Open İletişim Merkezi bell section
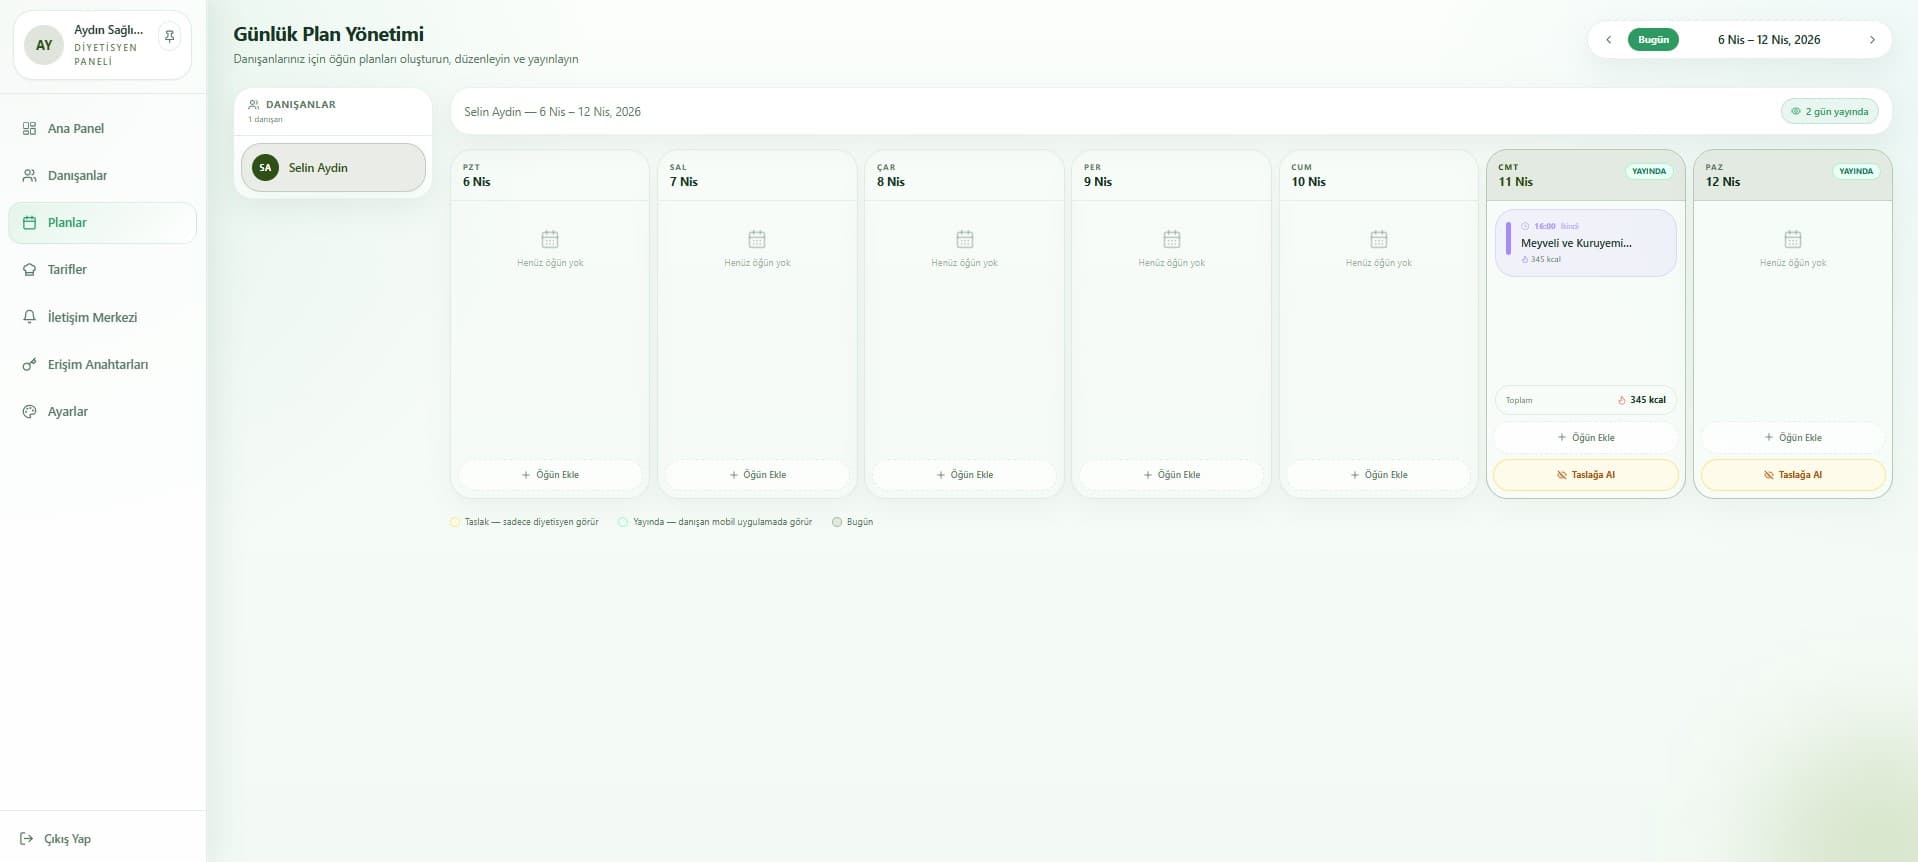The image size is (1918, 862). coord(92,317)
